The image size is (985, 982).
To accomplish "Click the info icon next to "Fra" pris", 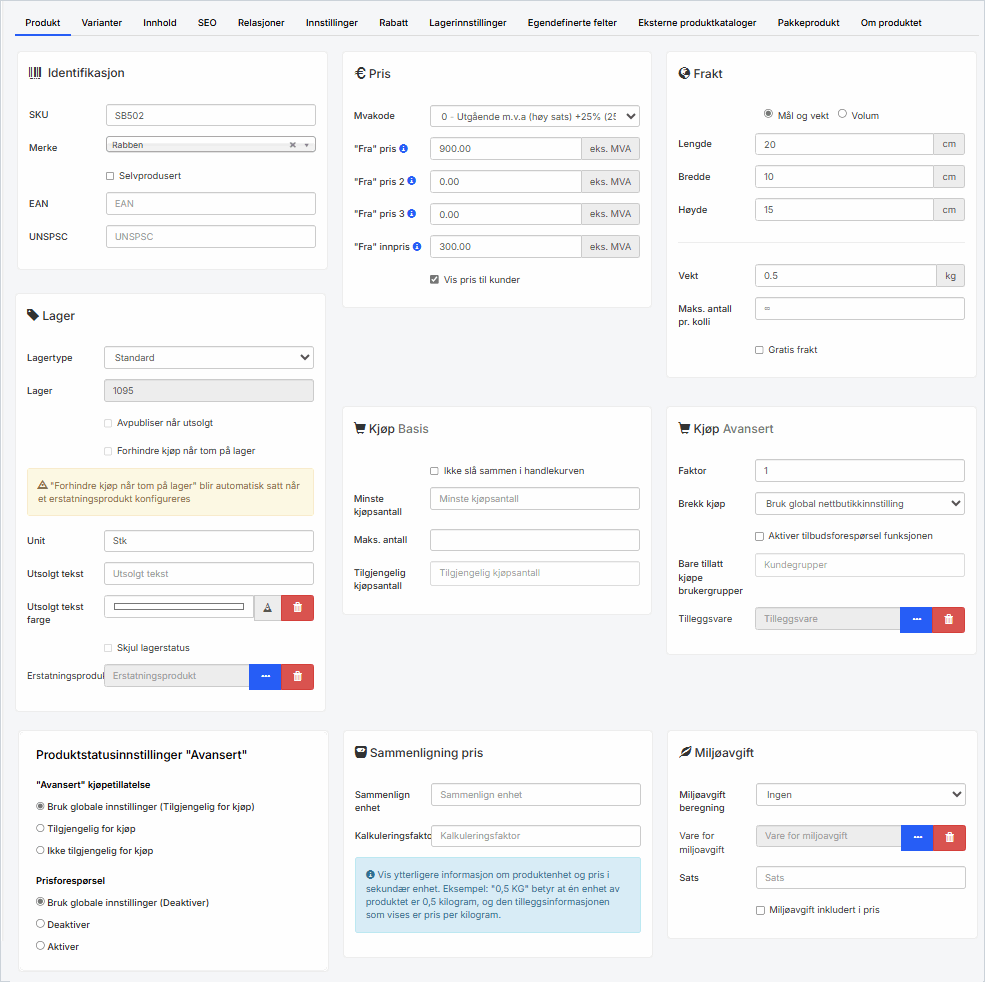I will (x=404, y=149).
